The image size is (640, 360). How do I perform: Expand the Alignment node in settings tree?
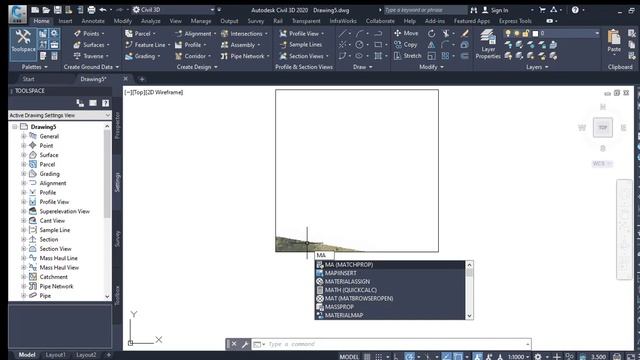(24, 183)
